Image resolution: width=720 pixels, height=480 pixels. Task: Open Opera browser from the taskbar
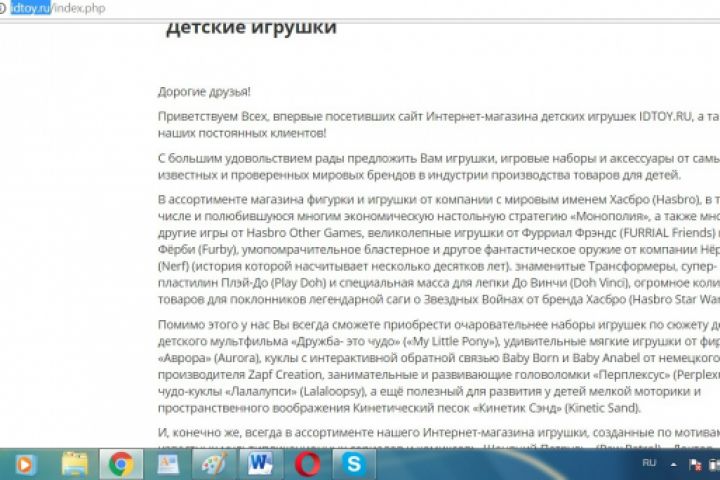307,464
